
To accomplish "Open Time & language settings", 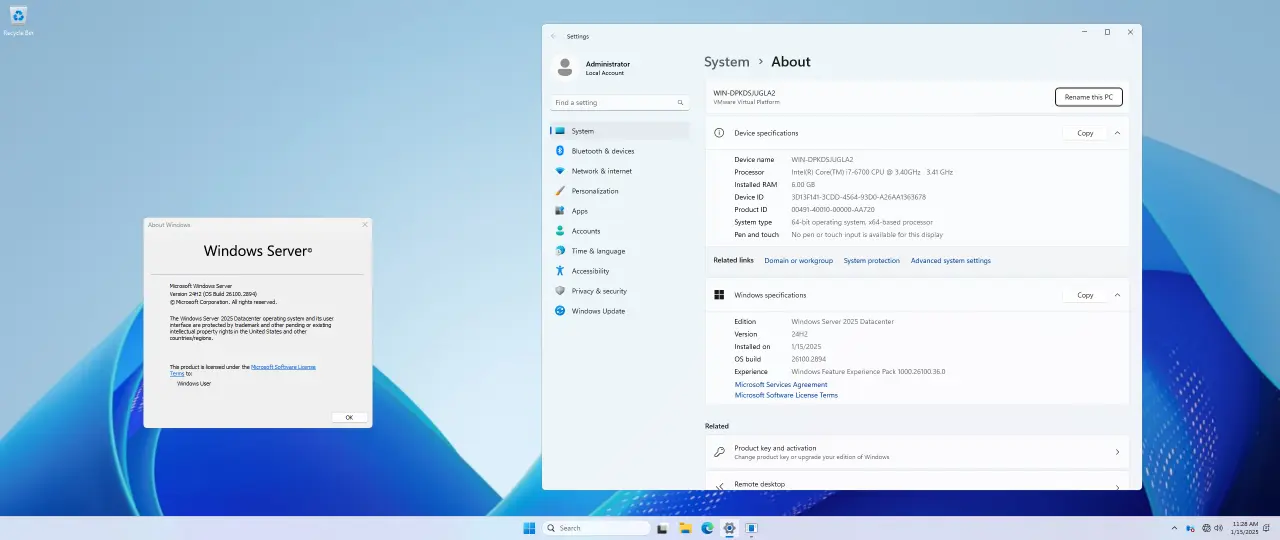I will click(x=619, y=251).
